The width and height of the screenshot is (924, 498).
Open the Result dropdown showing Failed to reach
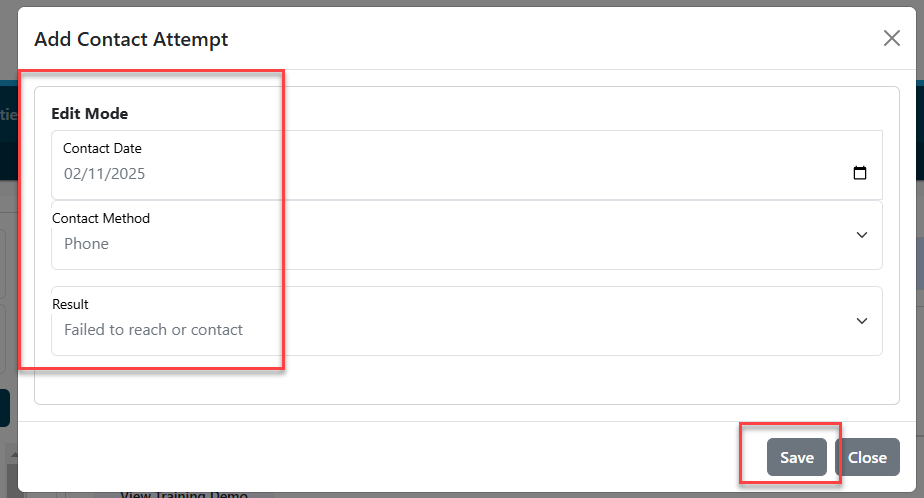pyautogui.click(x=467, y=321)
